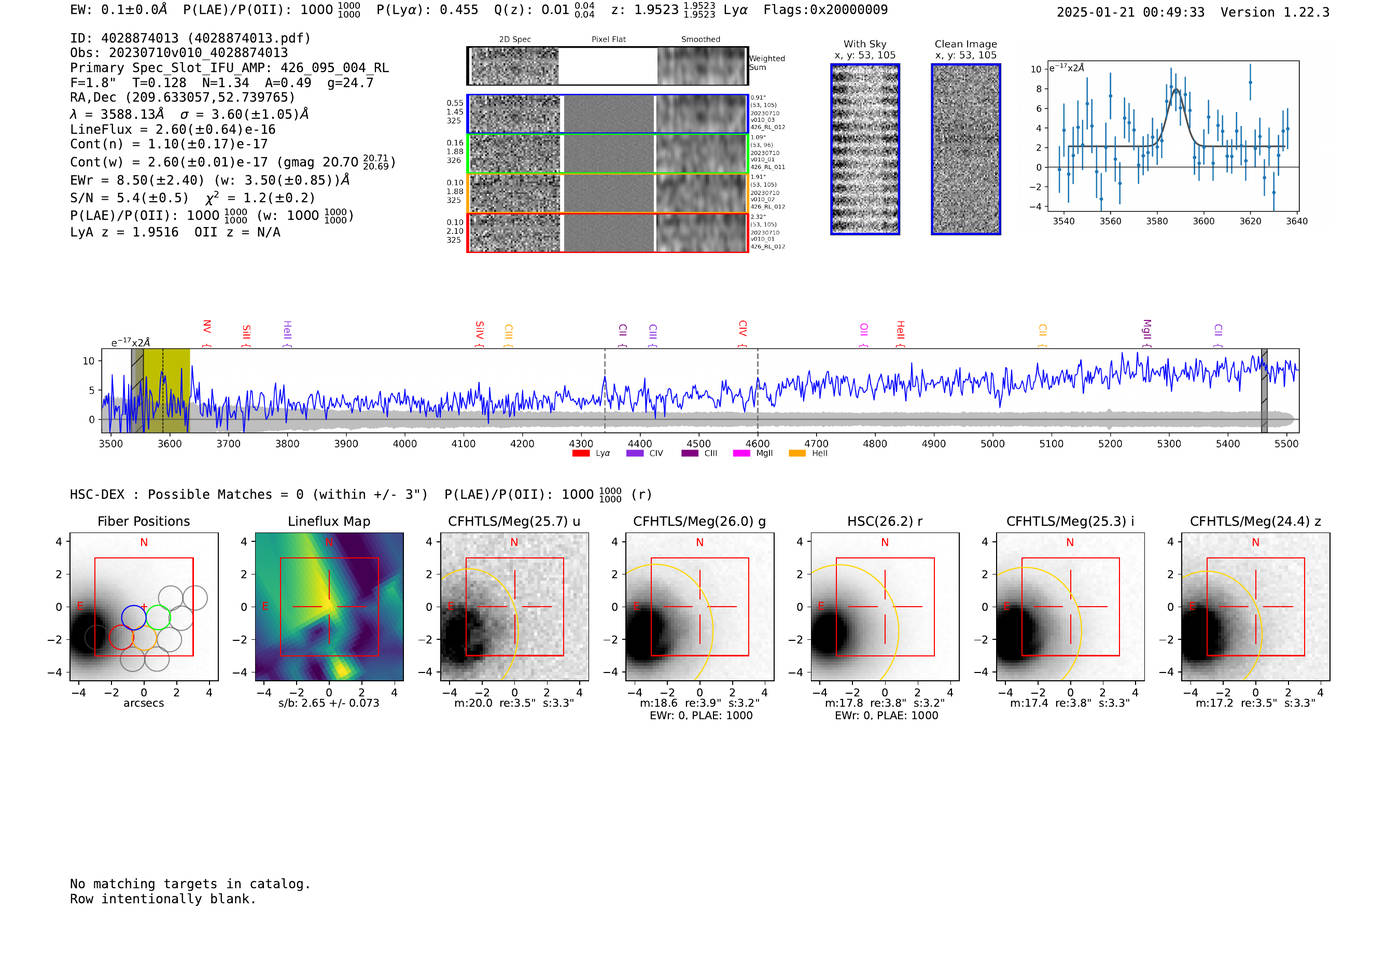Open the HSC r-band image
This screenshot has width=1400, height=953.
point(884,607)
